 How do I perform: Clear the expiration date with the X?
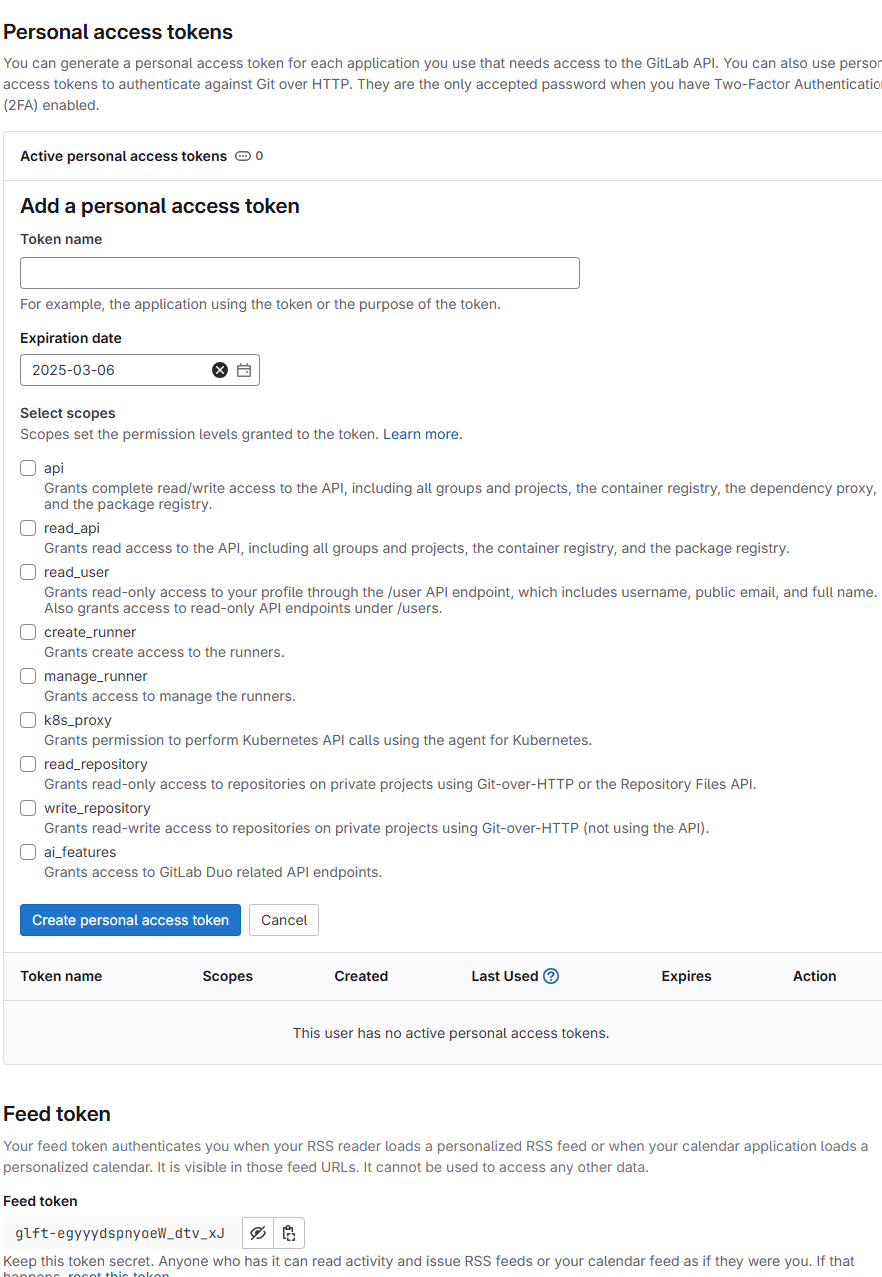[x=220, y=370]
